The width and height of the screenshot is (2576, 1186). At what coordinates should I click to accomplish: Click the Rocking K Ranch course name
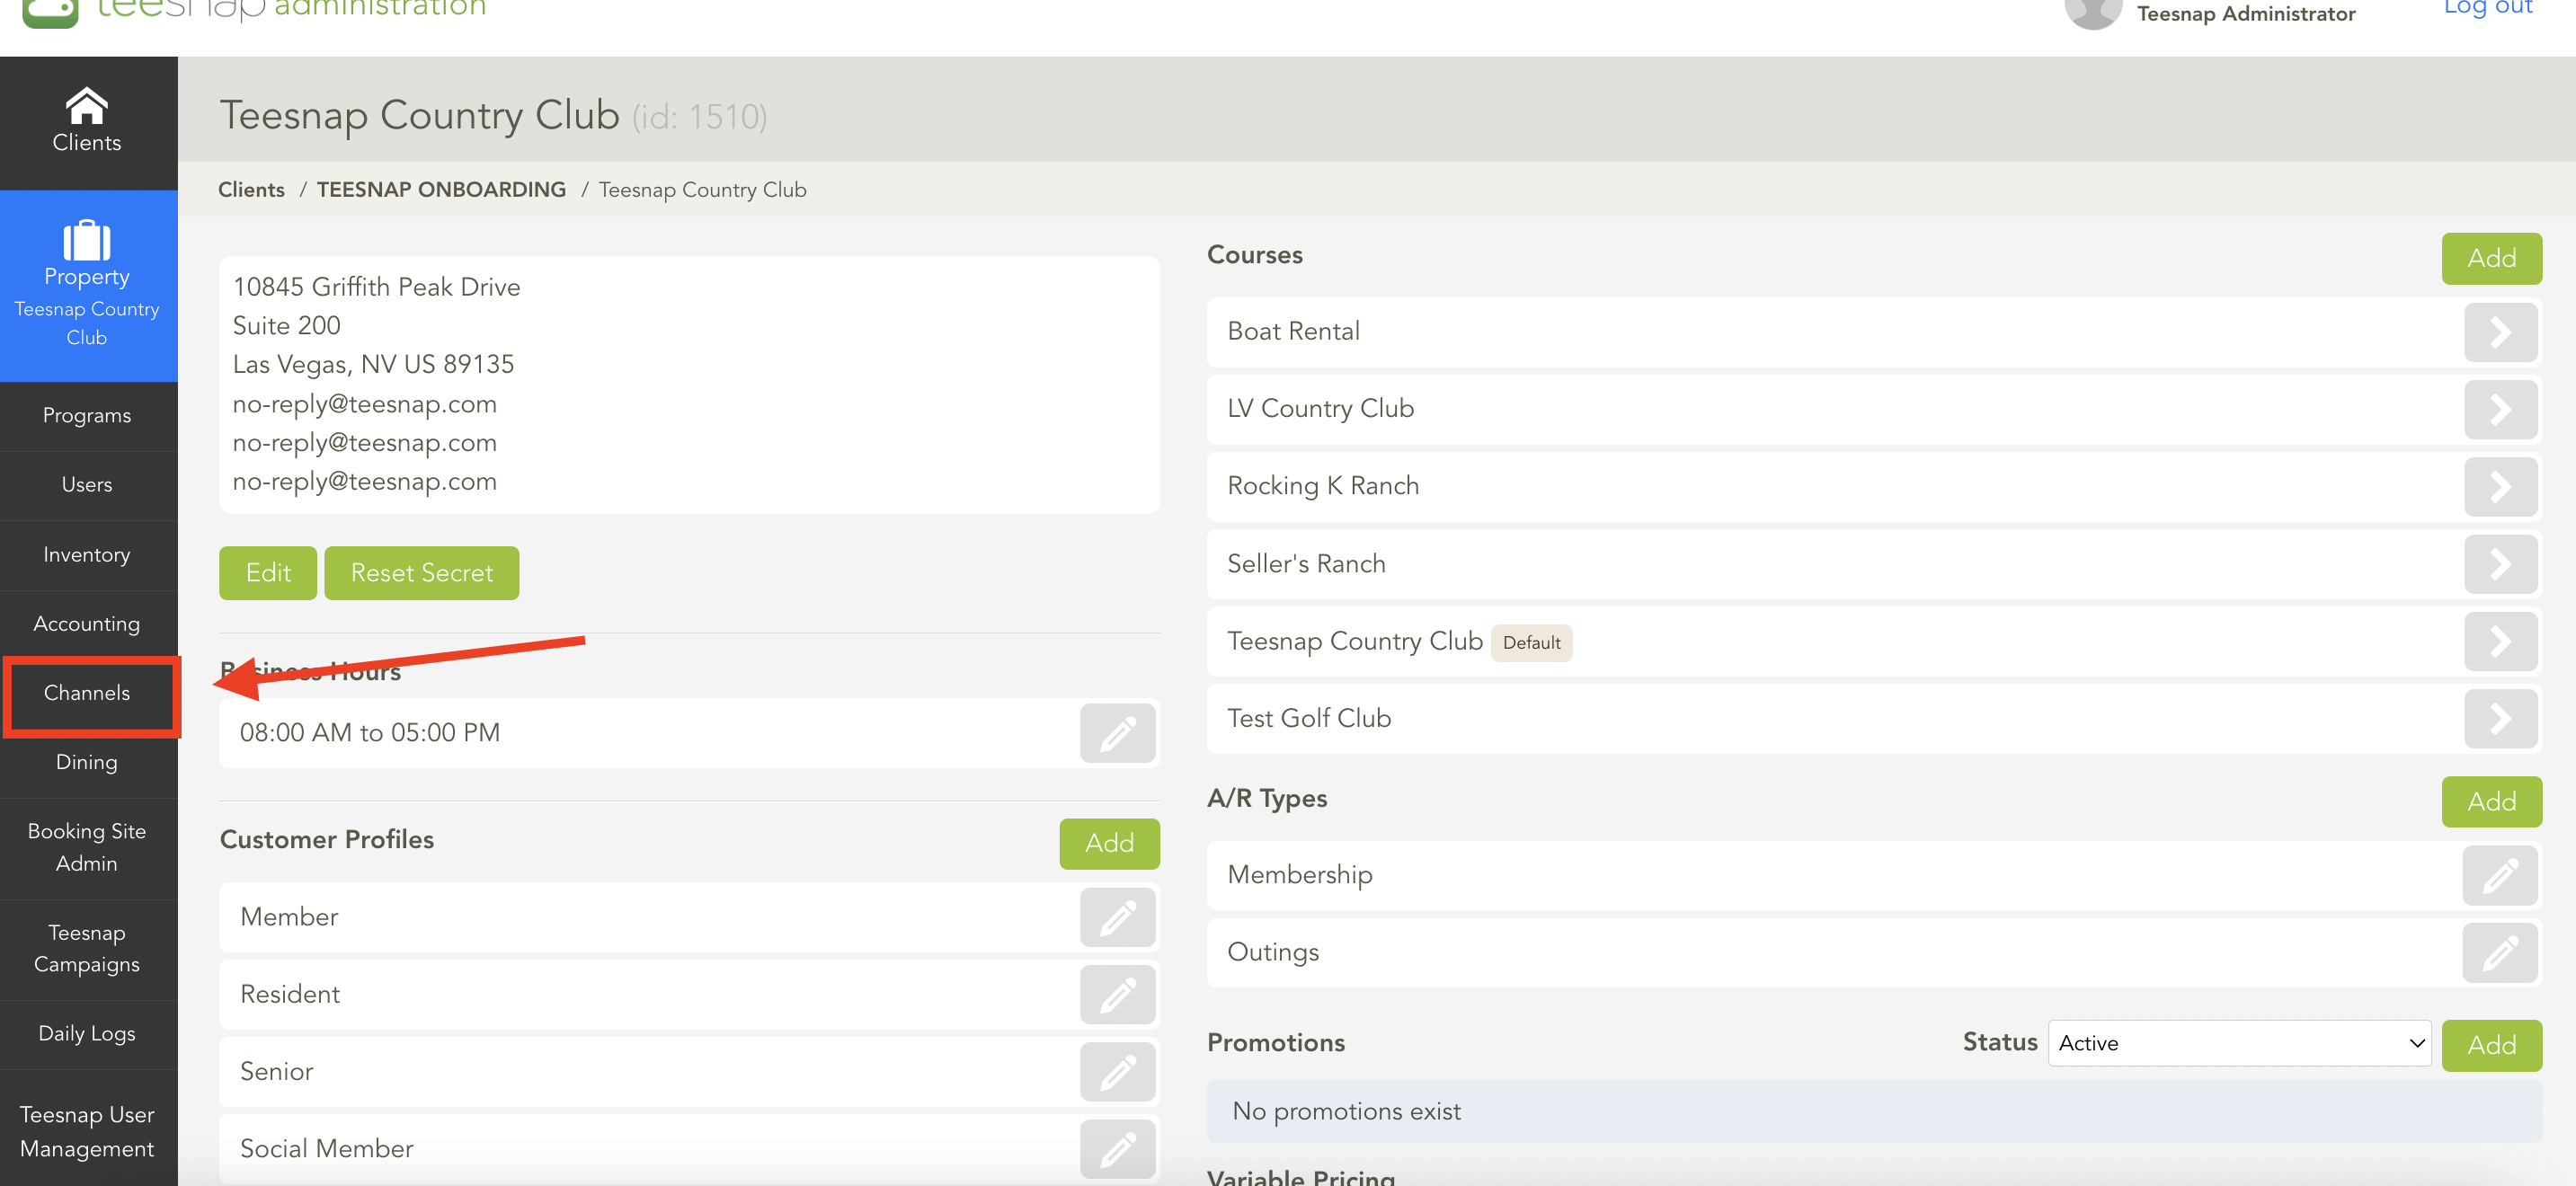point(1323,486)
